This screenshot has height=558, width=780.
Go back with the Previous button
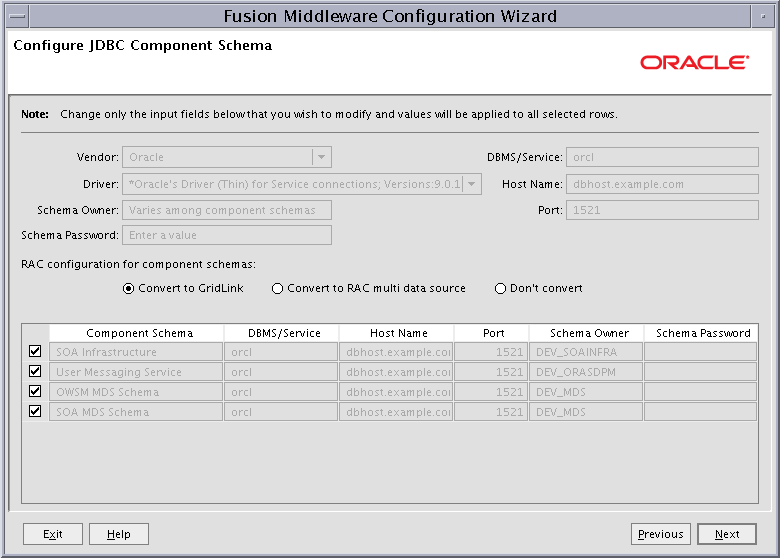[661, 534]
